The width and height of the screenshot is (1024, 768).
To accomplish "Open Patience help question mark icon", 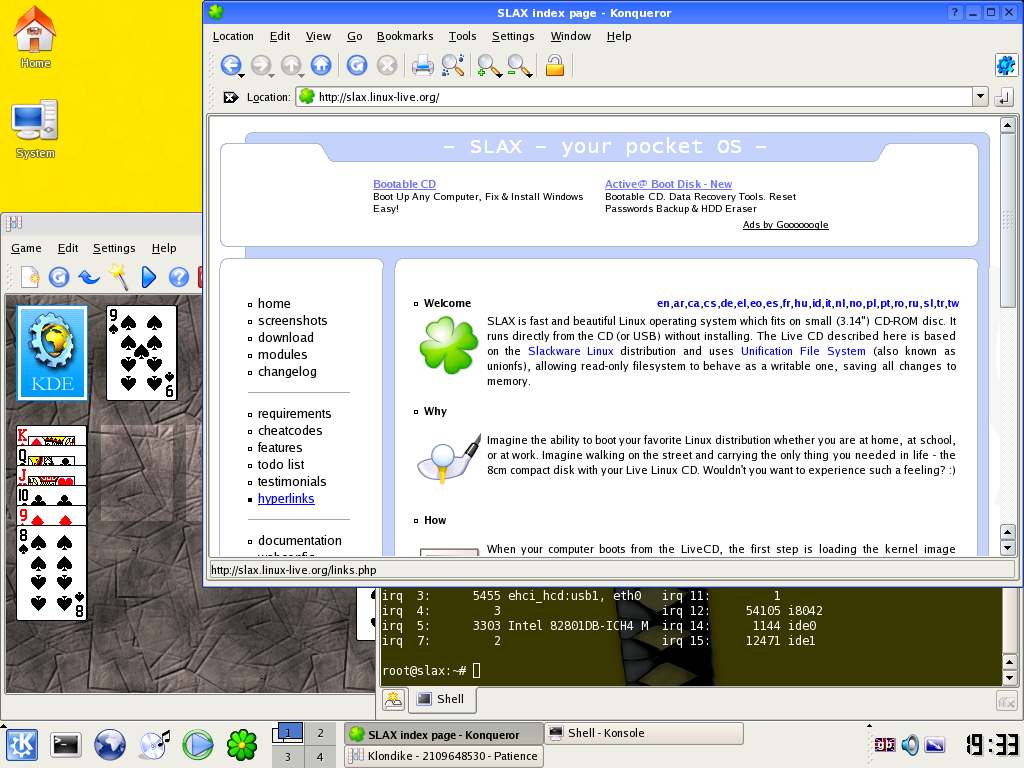I will 178,277.
